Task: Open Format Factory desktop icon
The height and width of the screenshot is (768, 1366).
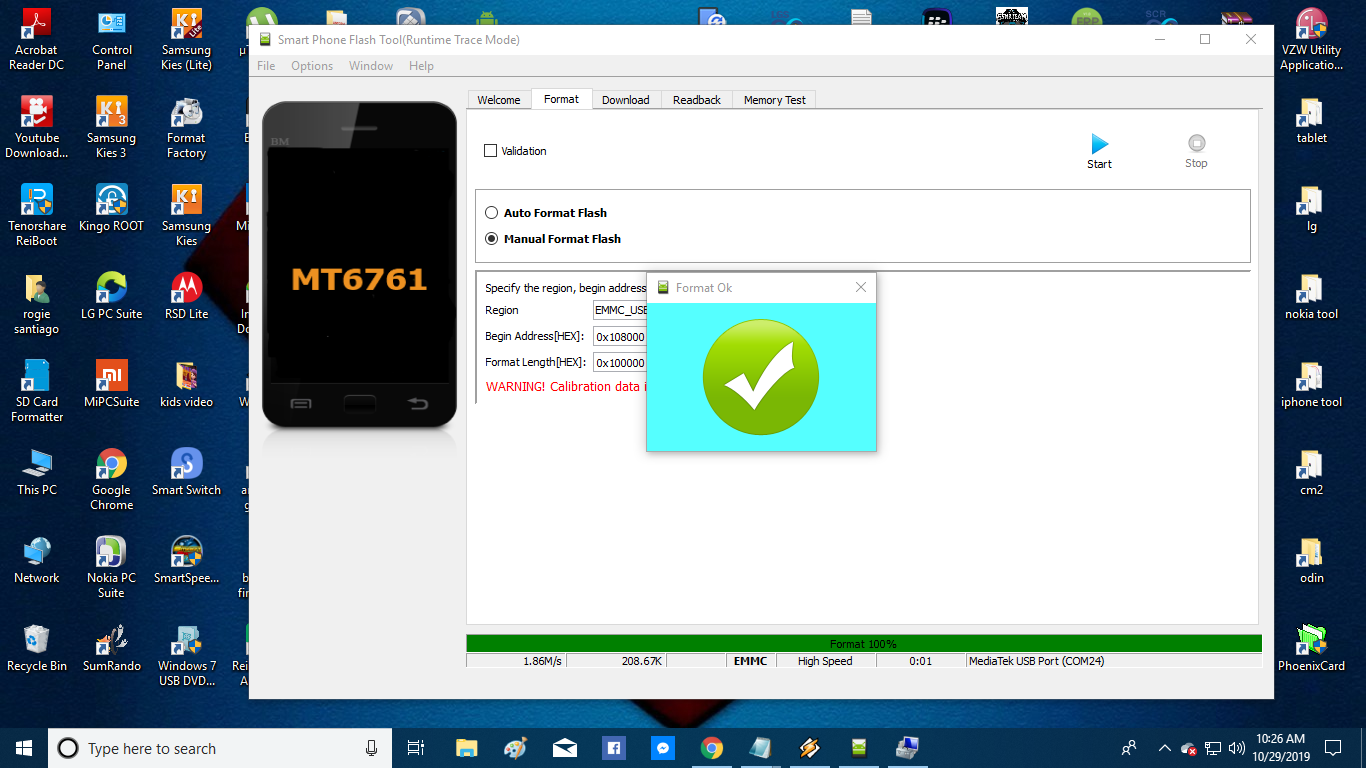Action: tap(186, 128)
